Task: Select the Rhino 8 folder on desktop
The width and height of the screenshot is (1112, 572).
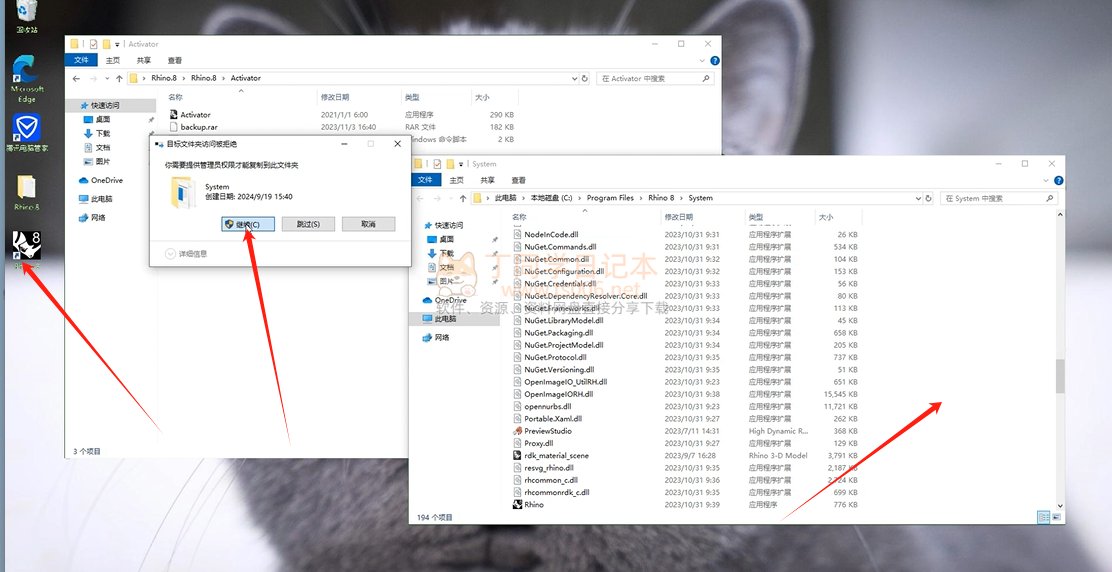Action: (x=26, y=190)
